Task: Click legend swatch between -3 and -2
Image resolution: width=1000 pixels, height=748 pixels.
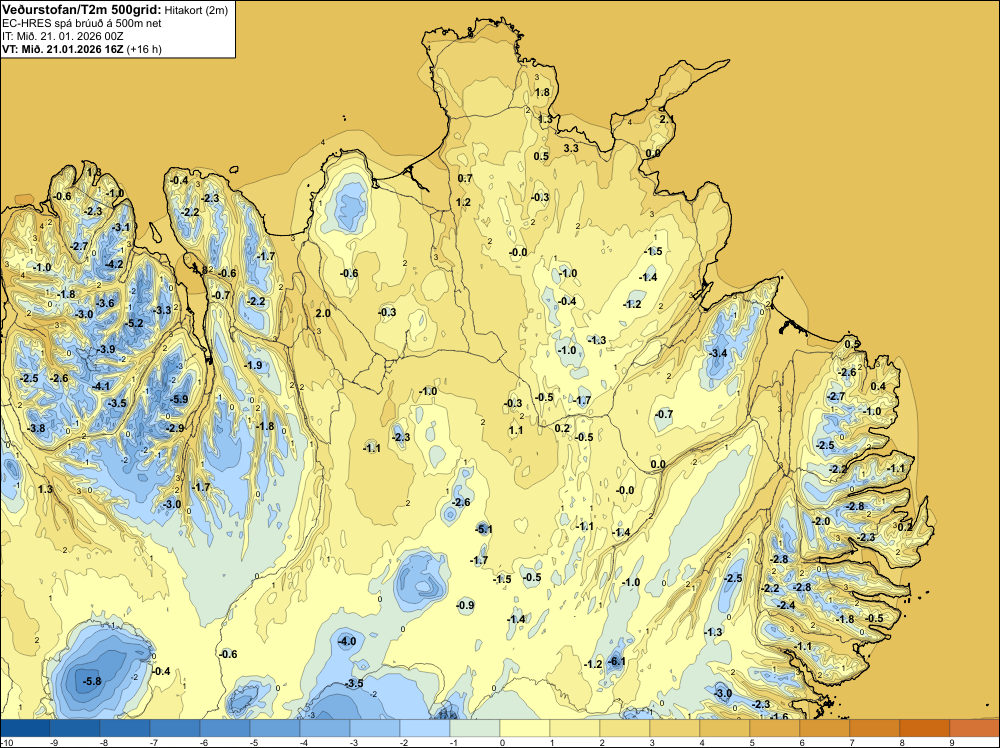Action: click(374, 728)
